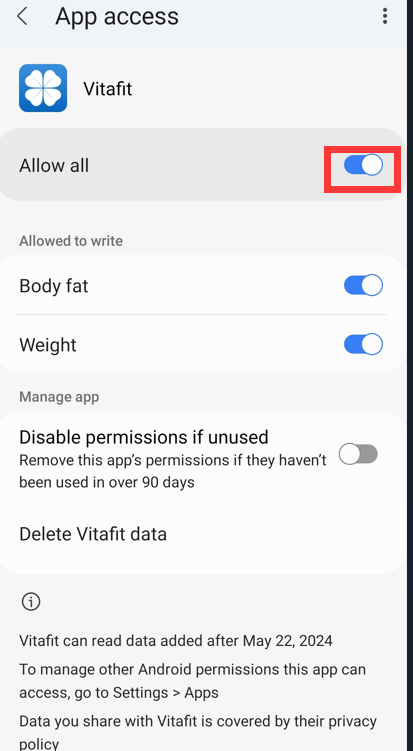The width and height of the screenshot is (413, 751).
Task: Tap Disable permissions if unused title
Action: coord(144,437)
